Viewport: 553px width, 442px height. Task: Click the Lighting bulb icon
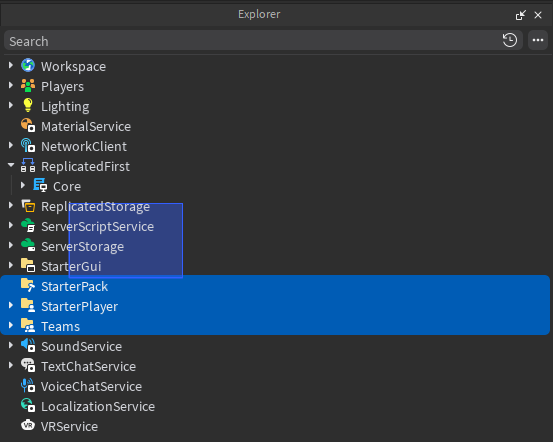28,106
